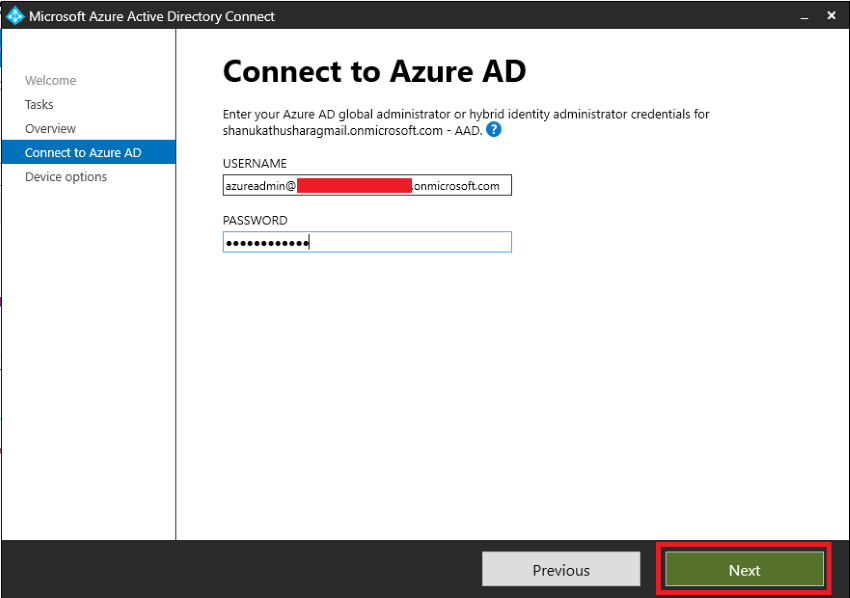Open the blue help question mark icon
This screenshot has width=850, height=598.
(x=493, y=130)
